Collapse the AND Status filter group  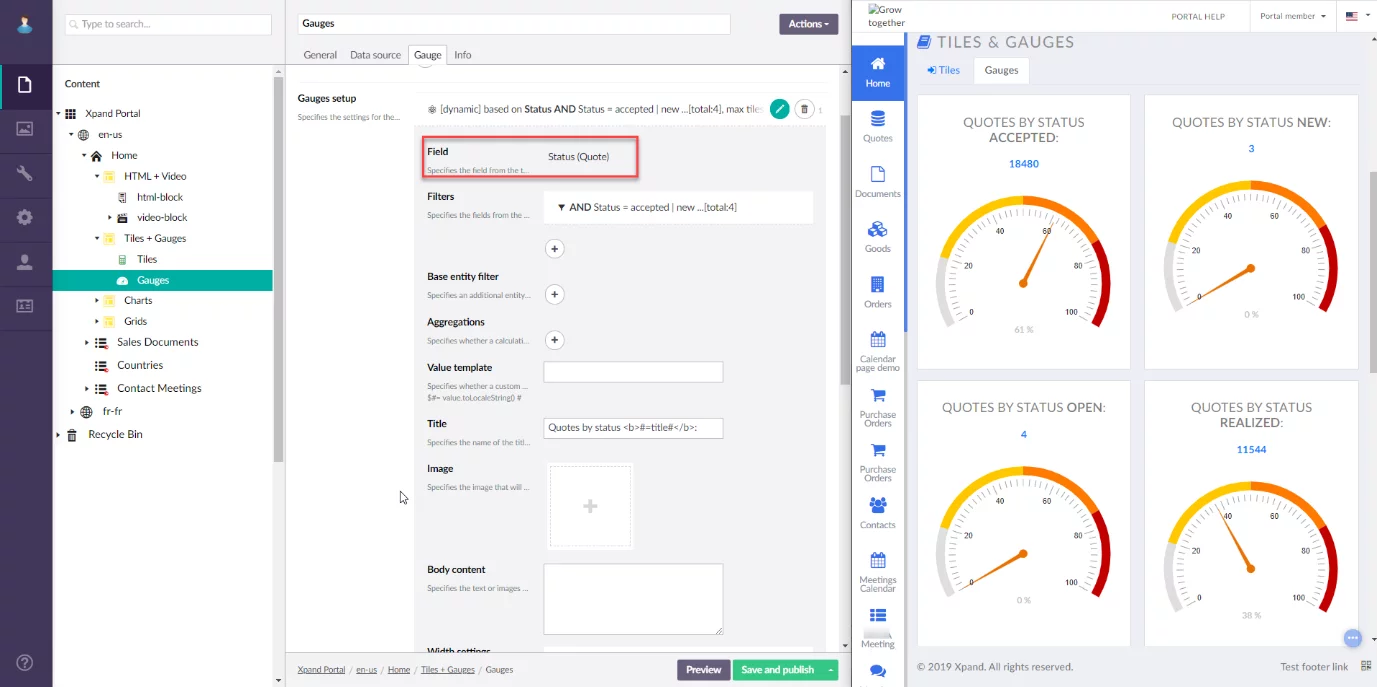pos(561,207)
